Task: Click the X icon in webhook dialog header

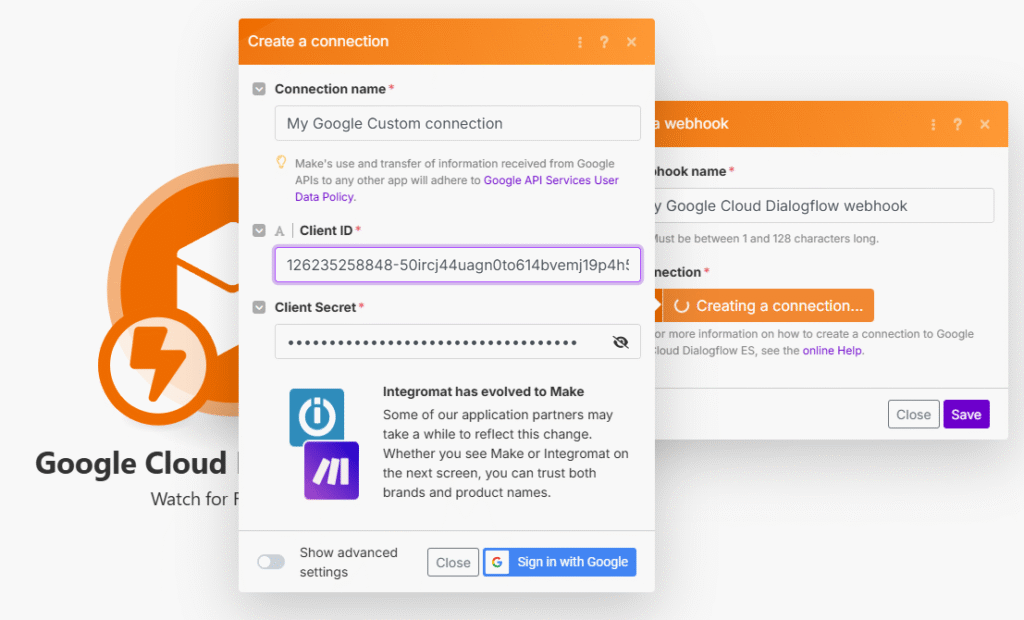Action: tap(985, 125)
